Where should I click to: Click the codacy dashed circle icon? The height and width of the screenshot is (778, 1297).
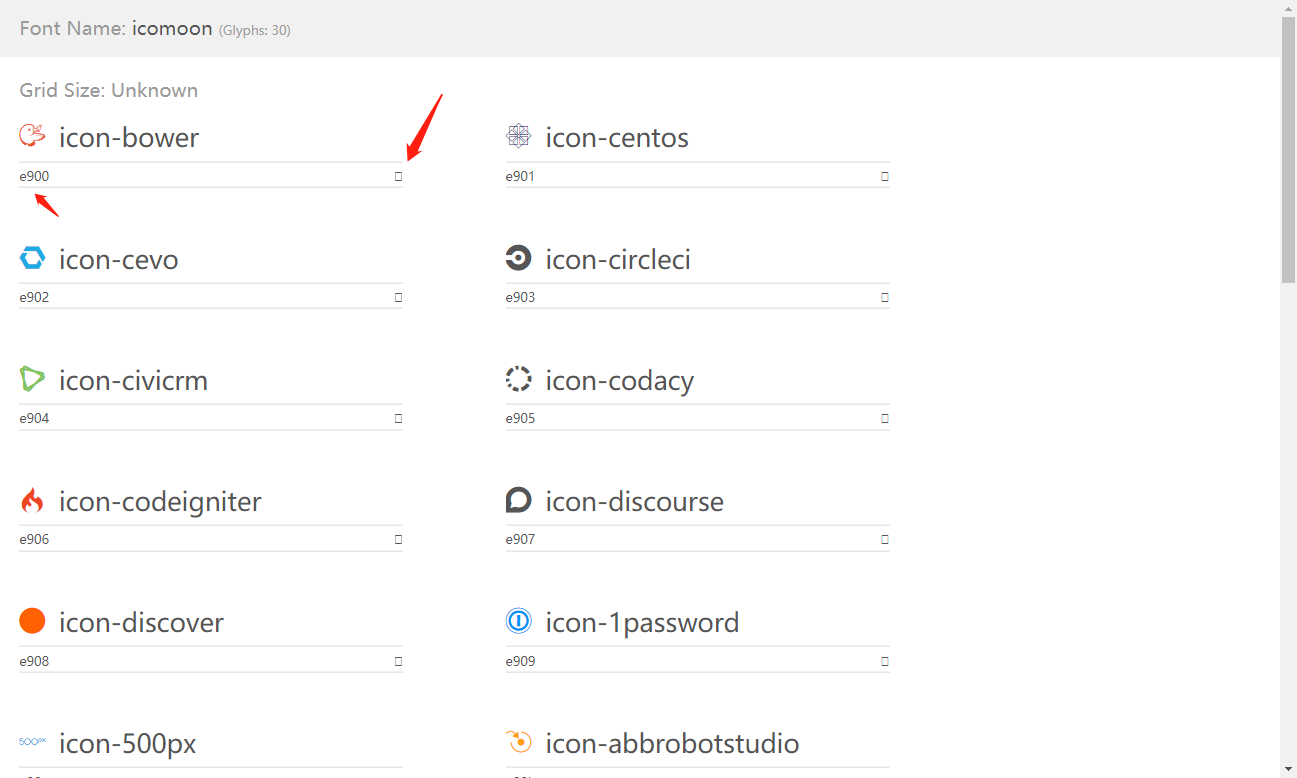click(518, 380)
